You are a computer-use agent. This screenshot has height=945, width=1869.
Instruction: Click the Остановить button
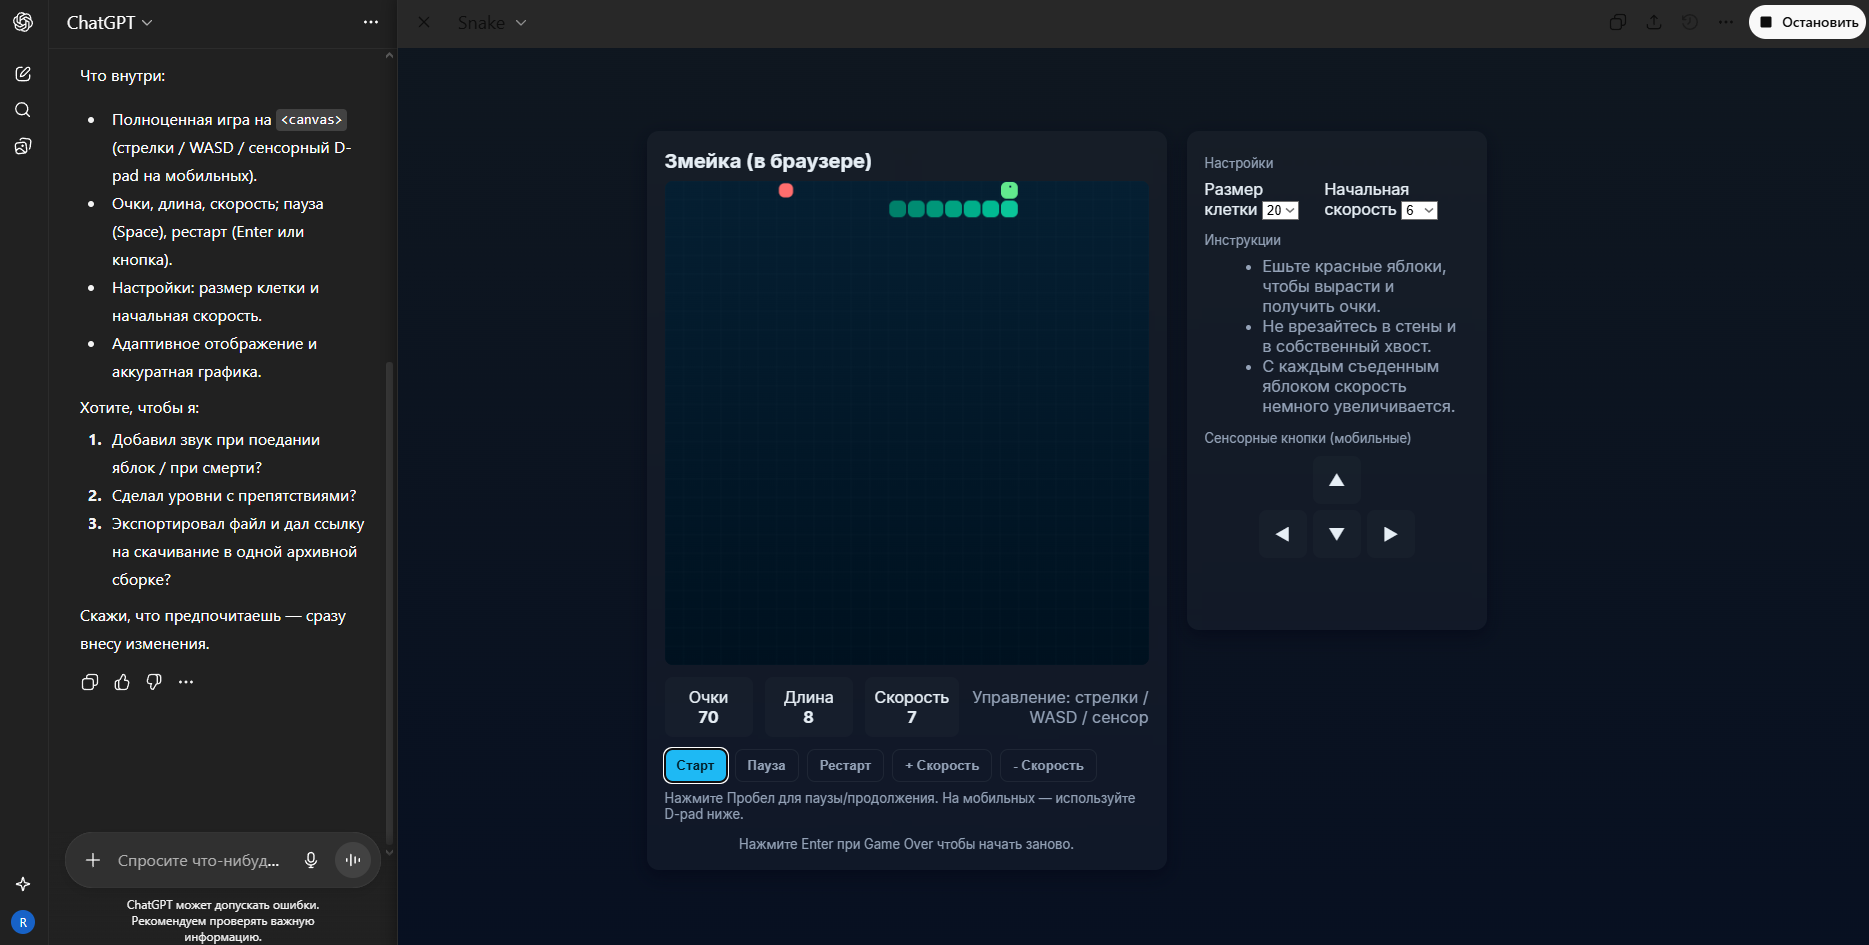tap(1808, 22)
